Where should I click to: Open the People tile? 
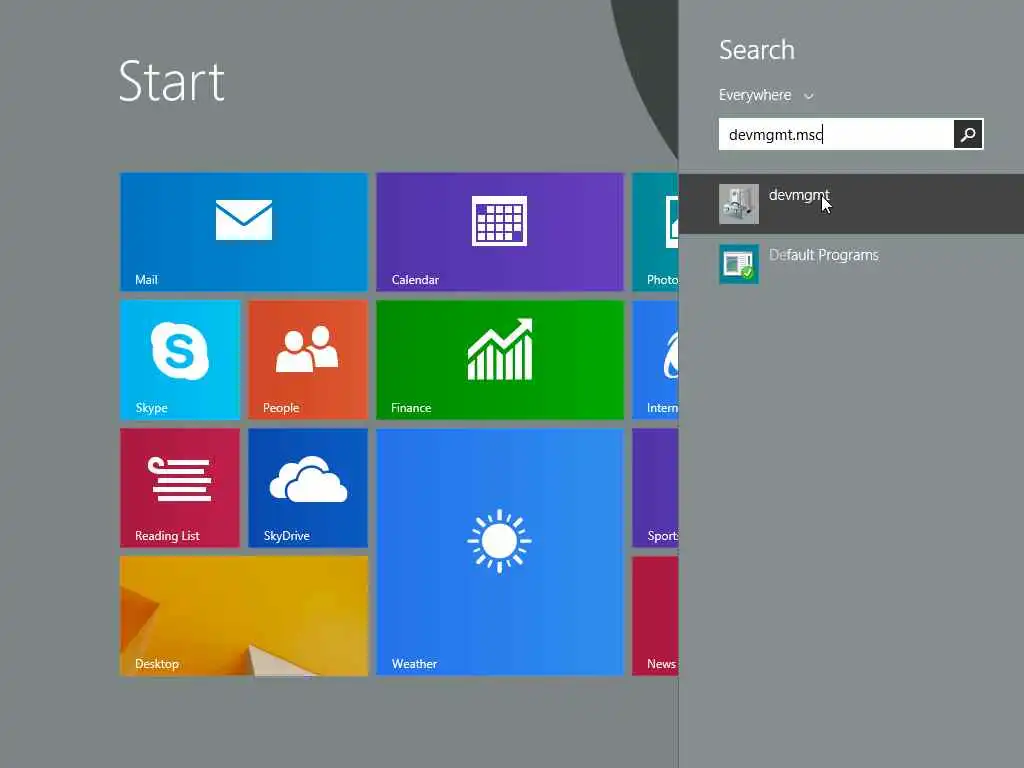pyautogui.click(x=308, y=360)
